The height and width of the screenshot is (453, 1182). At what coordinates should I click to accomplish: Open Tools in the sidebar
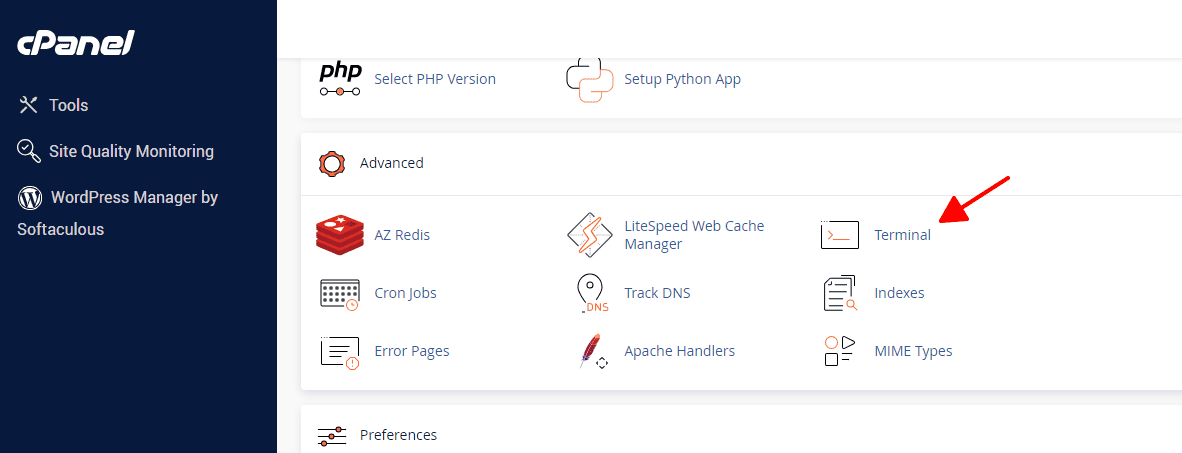click(68, 105)
